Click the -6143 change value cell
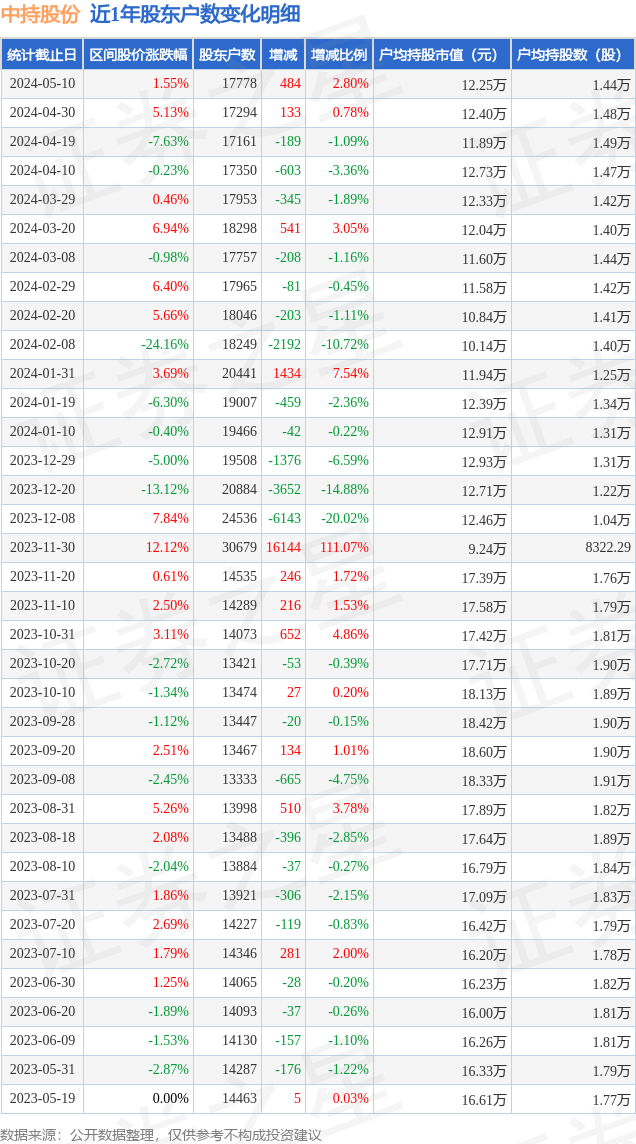 (284, 519)
